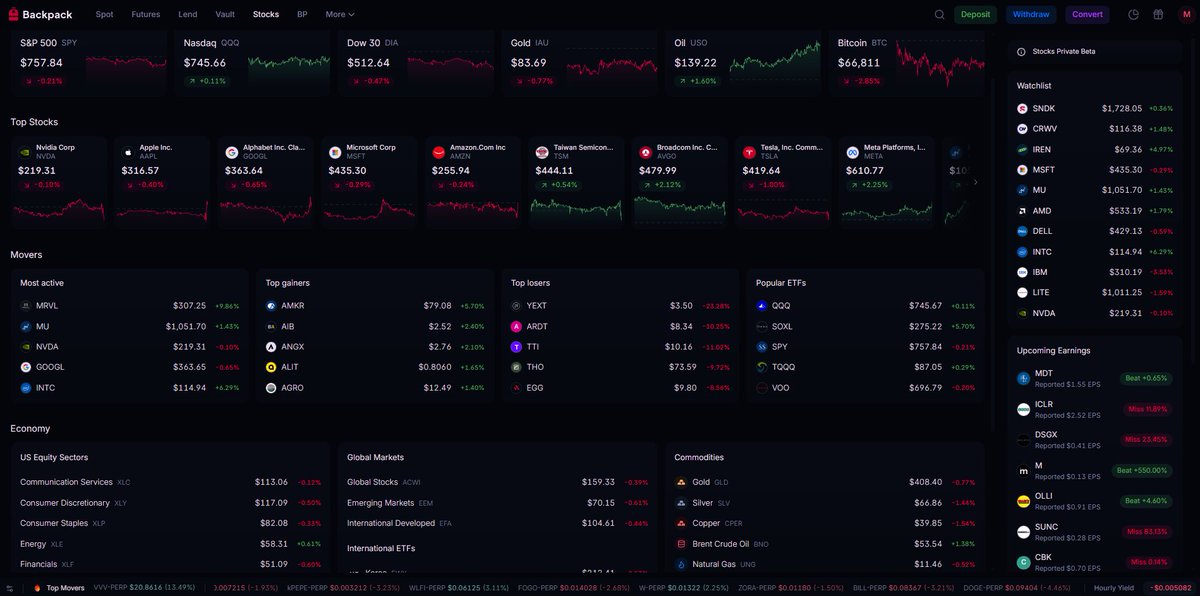Open the Bitcoin BTC index card
Image resolution: width=1200 pixels, height=596 pixels.
coord(907,62)
